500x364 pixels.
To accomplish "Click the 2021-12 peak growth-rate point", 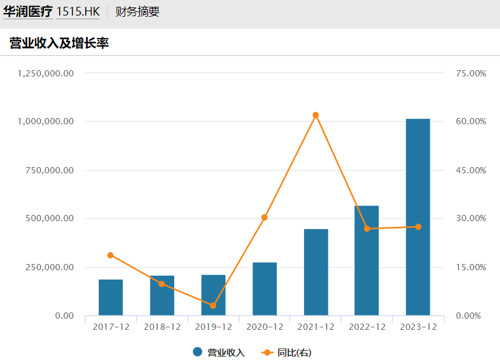I will pos(316,115).
